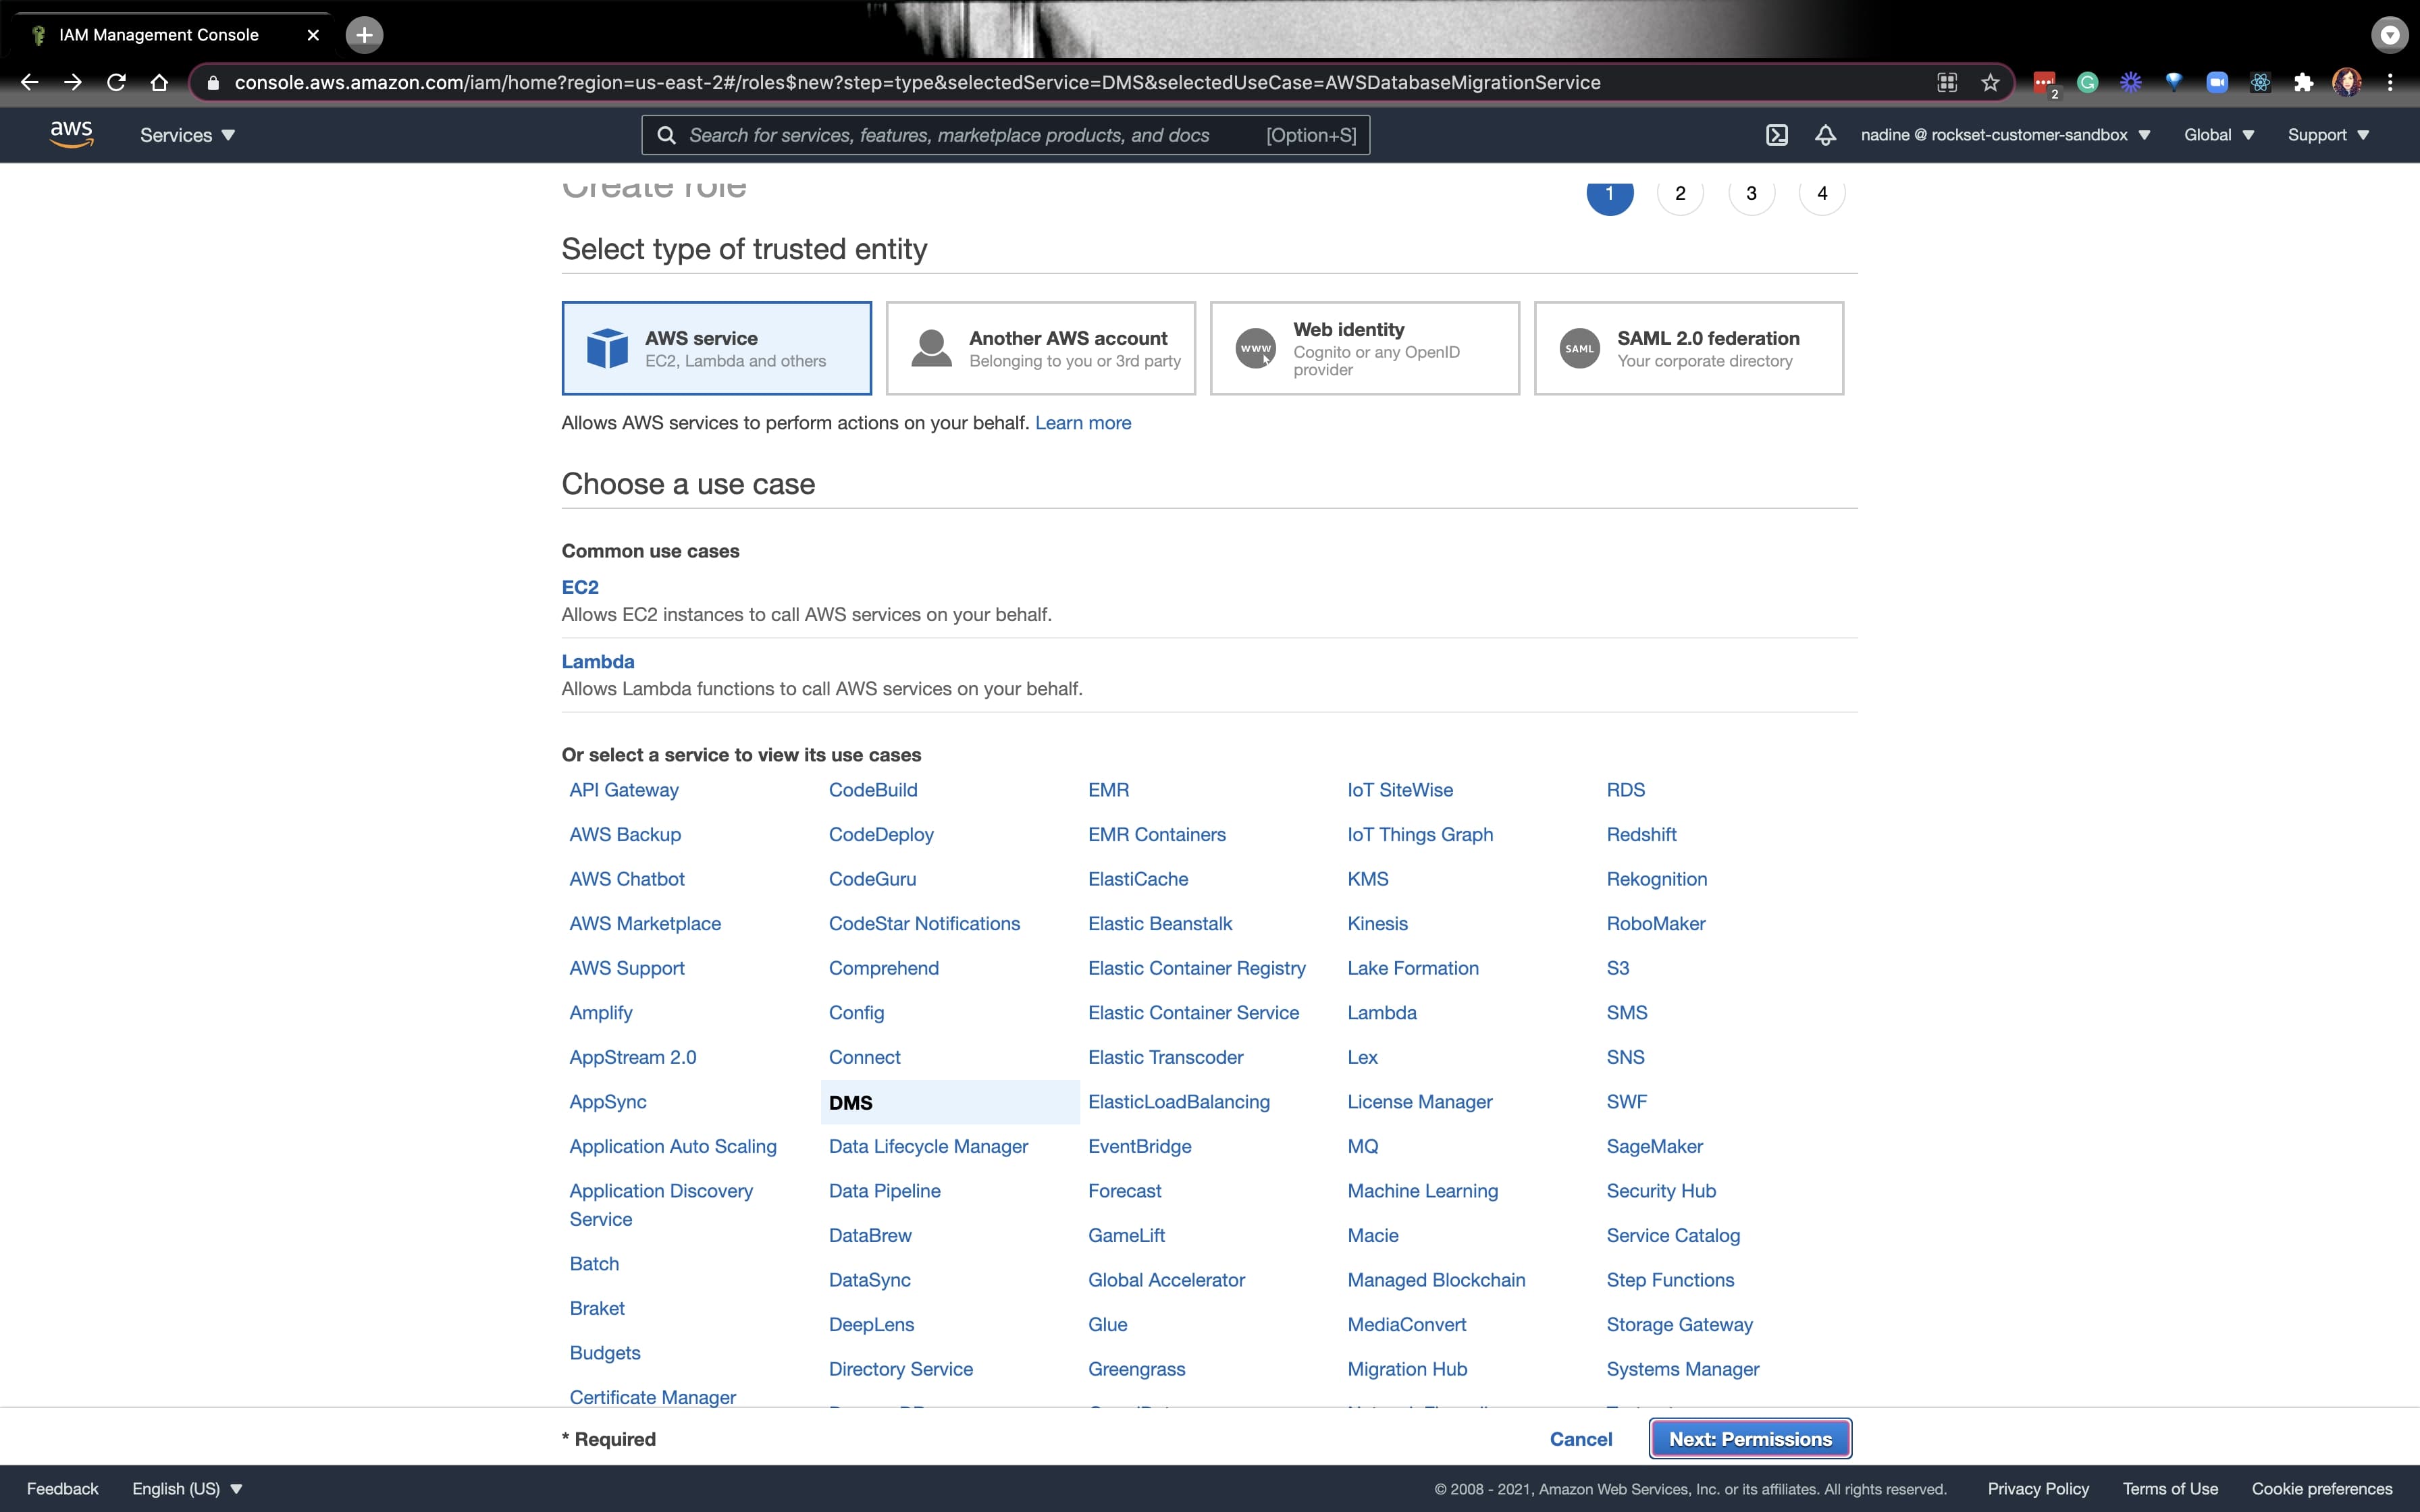Viewport: 2420px width, 1512px height.
Task: Open the Services dropdown menu
Action: tap(185, 134)
